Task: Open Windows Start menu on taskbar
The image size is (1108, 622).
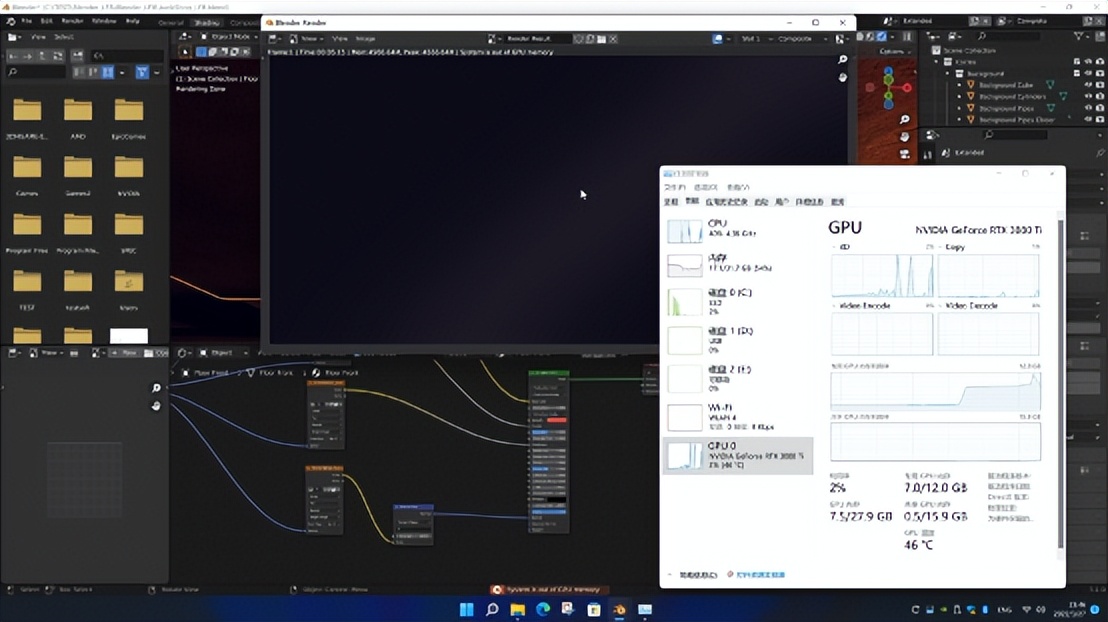Action: 466,609
